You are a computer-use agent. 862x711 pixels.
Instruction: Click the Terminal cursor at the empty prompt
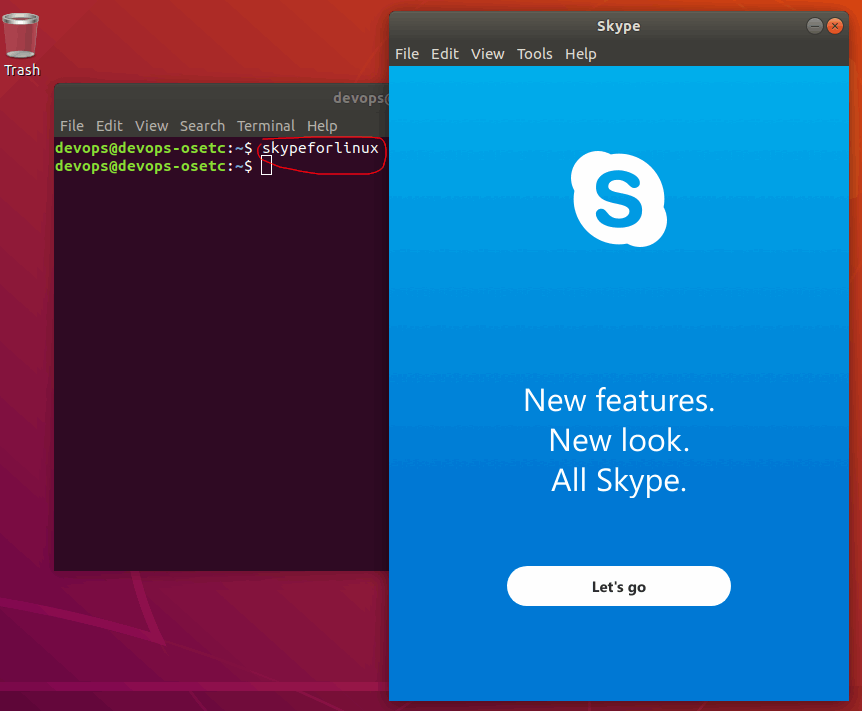[267, 166]
